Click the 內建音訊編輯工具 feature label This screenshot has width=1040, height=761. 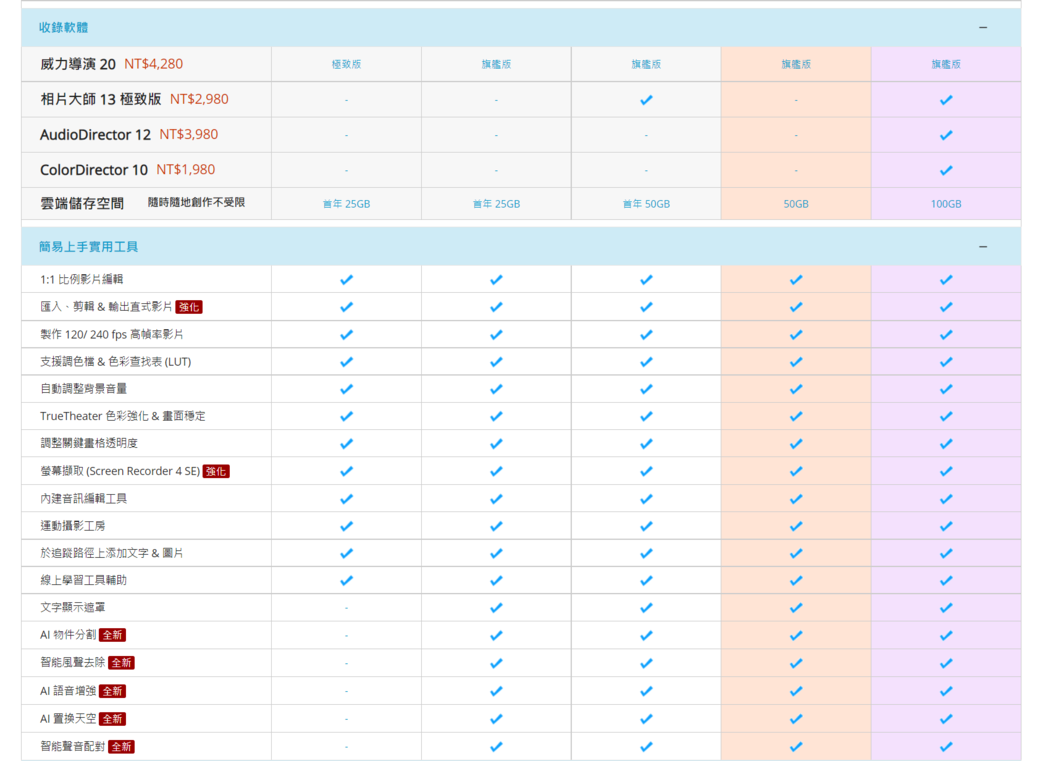tap(84, 498)
